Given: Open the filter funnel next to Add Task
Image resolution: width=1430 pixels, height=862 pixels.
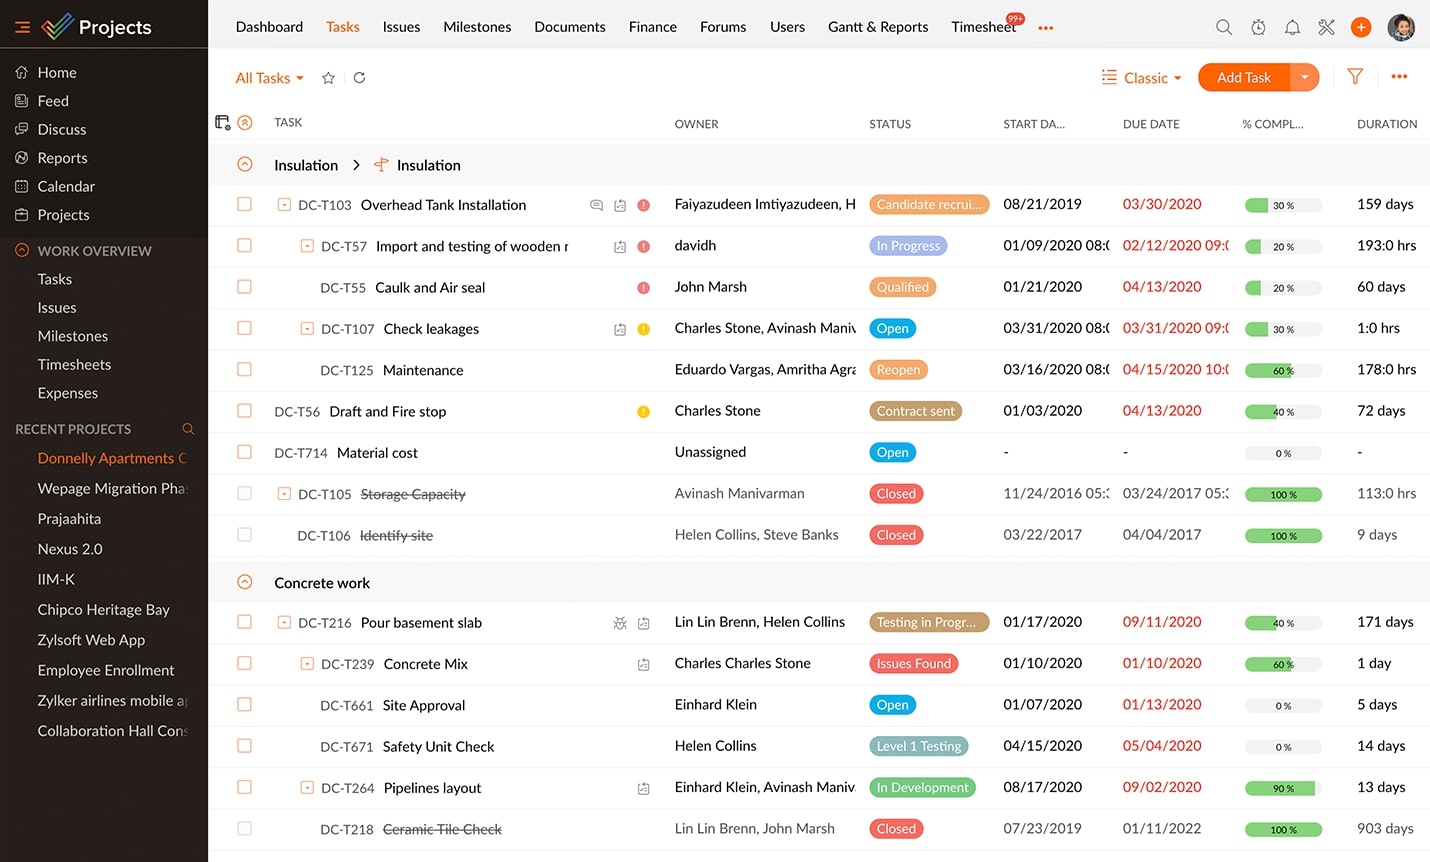Looking at the screenshot, I should click(x=1355, y=77).
